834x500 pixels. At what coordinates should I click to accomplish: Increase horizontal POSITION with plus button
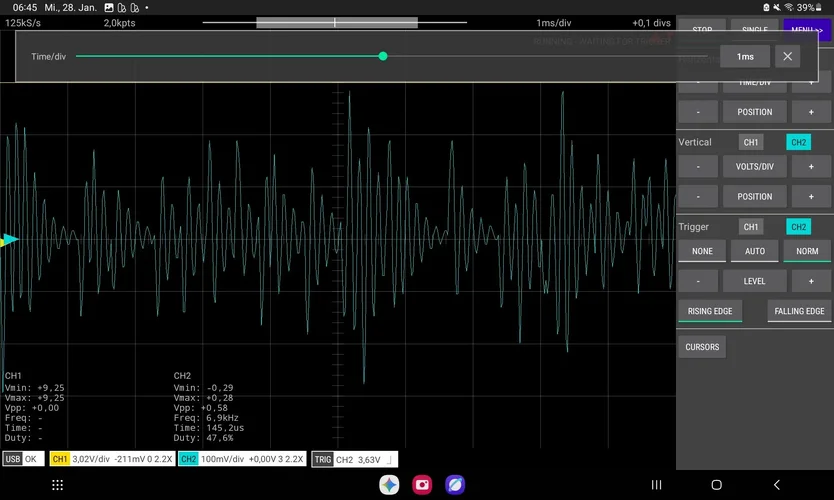[x=811, y=112]
